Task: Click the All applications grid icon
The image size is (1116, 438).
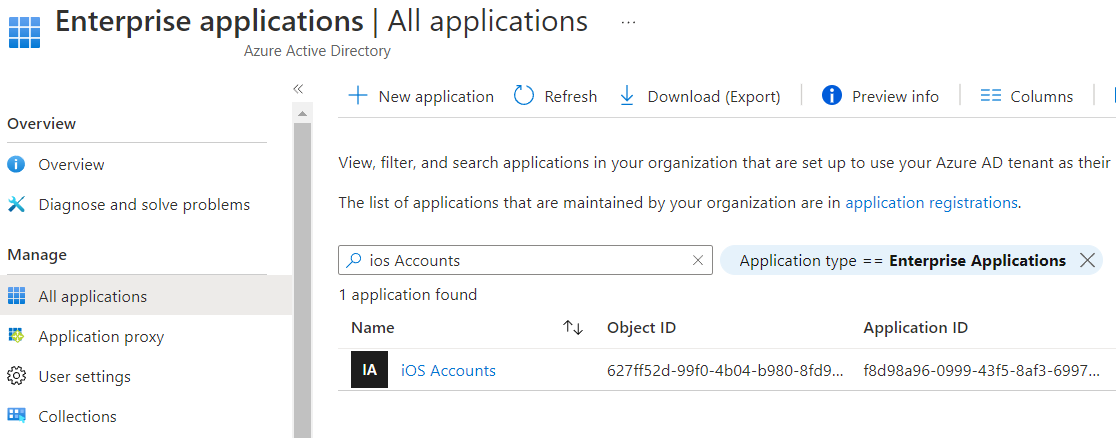Action: 16,296
